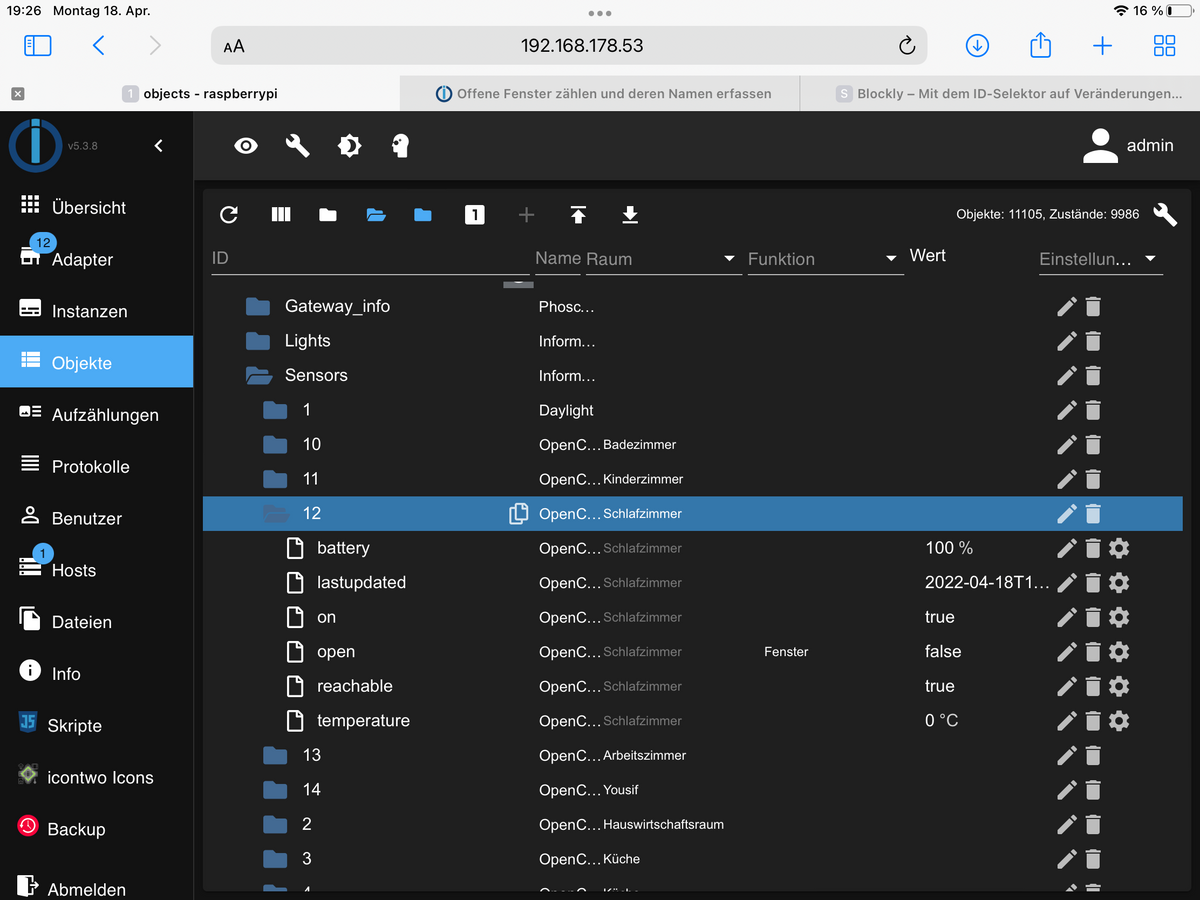Click the download objects arrow icon

630,214
